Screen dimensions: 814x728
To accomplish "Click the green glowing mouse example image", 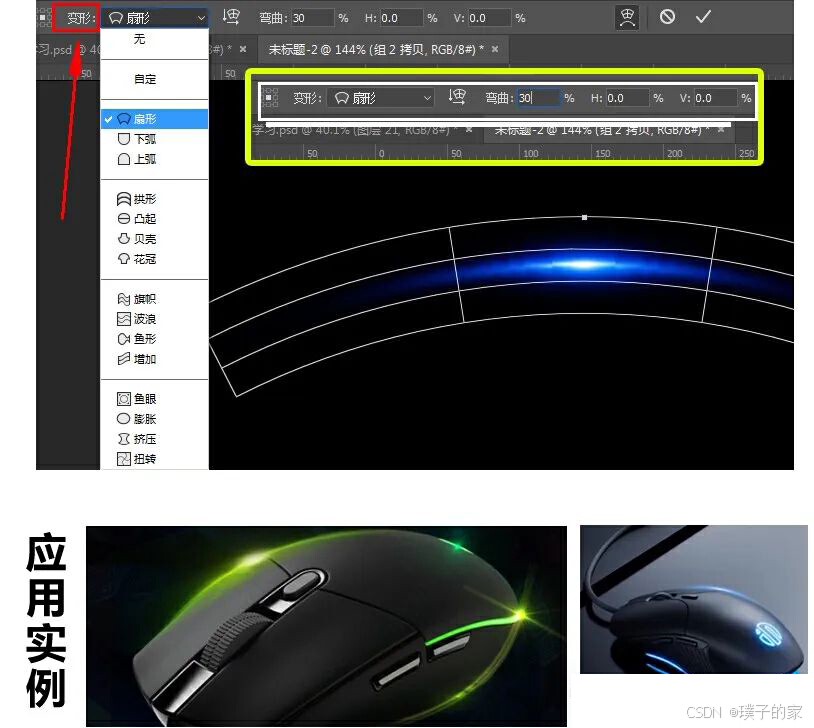I will pos(327,626).
